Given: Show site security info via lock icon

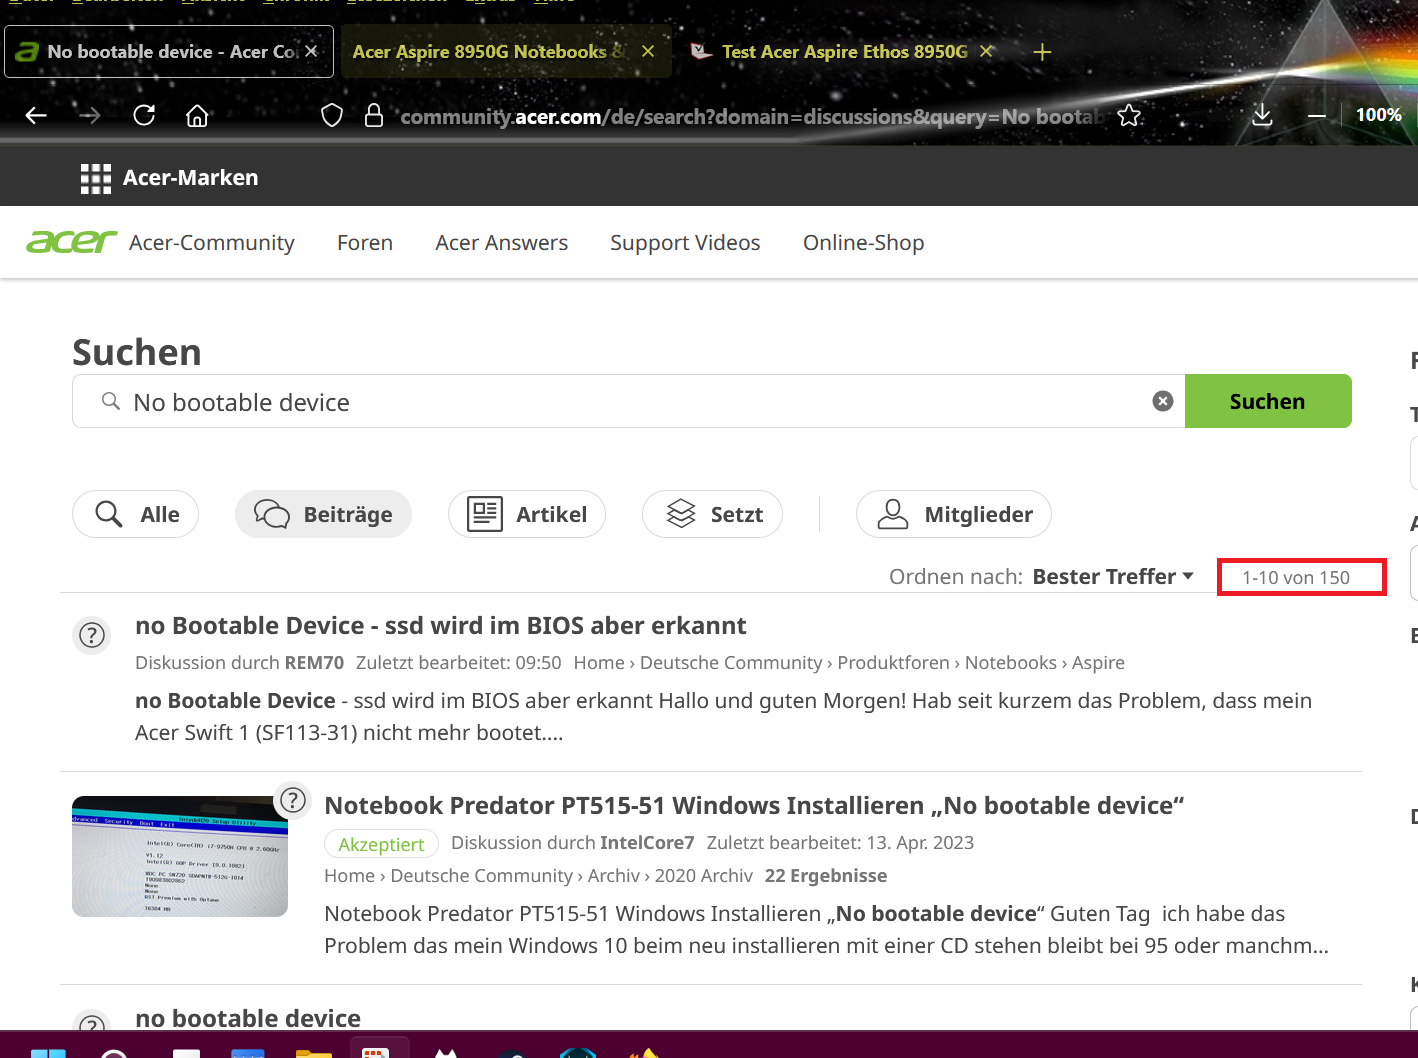Looking at the screenshot, I should point(374,116).
